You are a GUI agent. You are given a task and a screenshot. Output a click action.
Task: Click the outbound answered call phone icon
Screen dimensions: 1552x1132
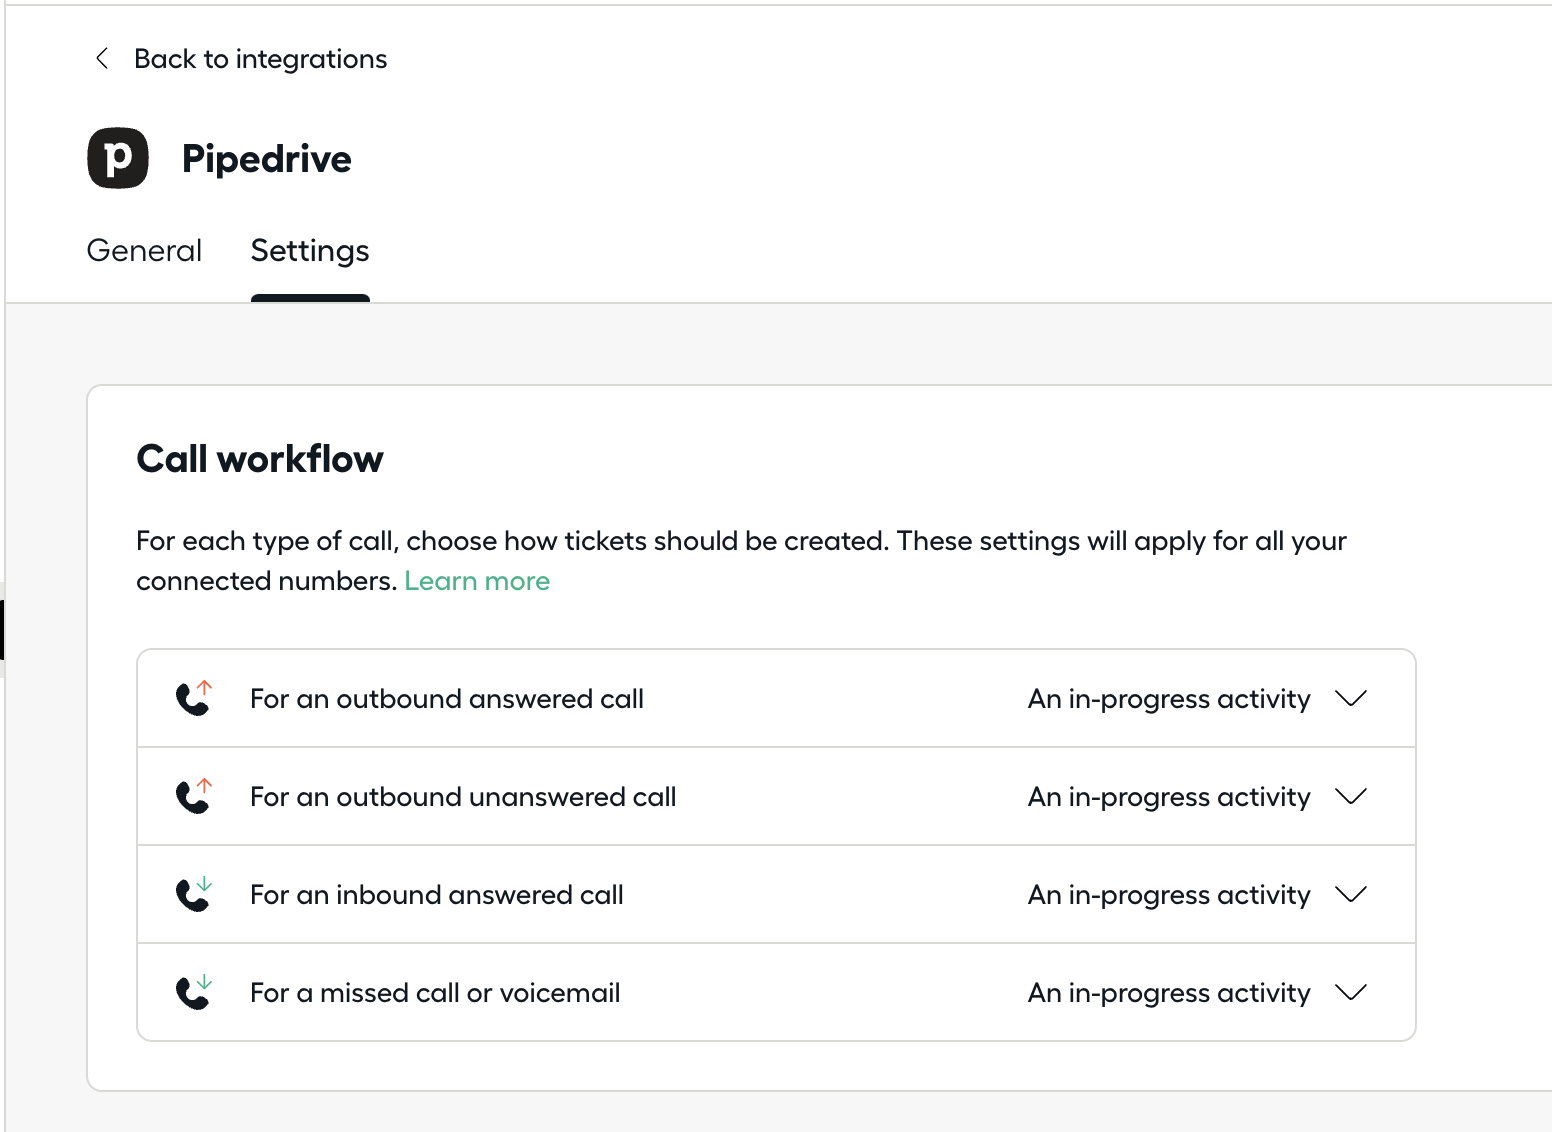(x=194, y=698)
